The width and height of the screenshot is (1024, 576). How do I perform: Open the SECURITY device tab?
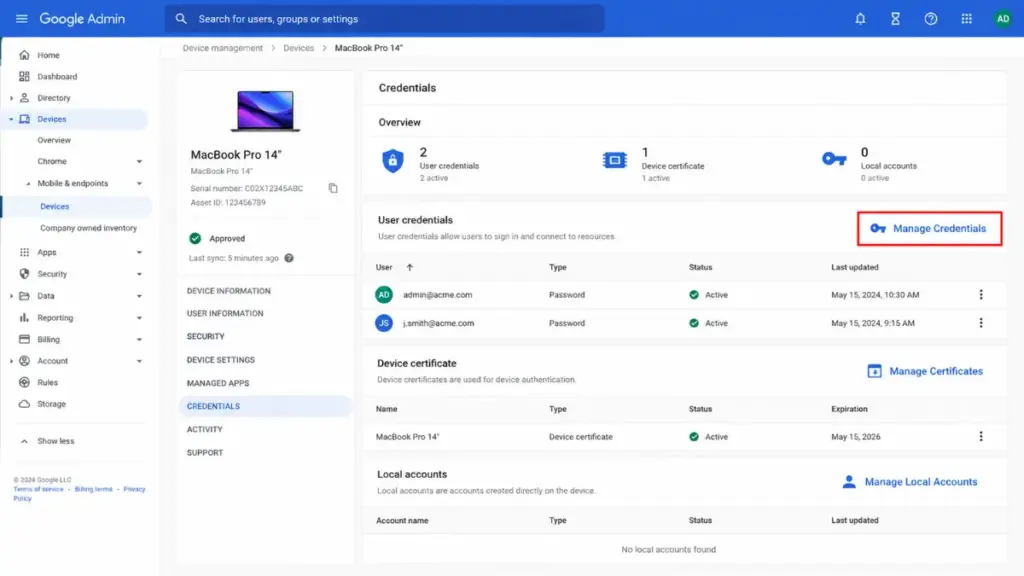(206, 336)
